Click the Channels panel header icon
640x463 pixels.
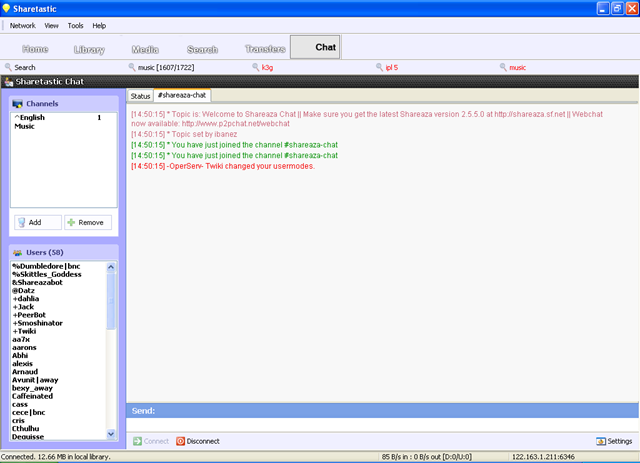click(17, 103)
